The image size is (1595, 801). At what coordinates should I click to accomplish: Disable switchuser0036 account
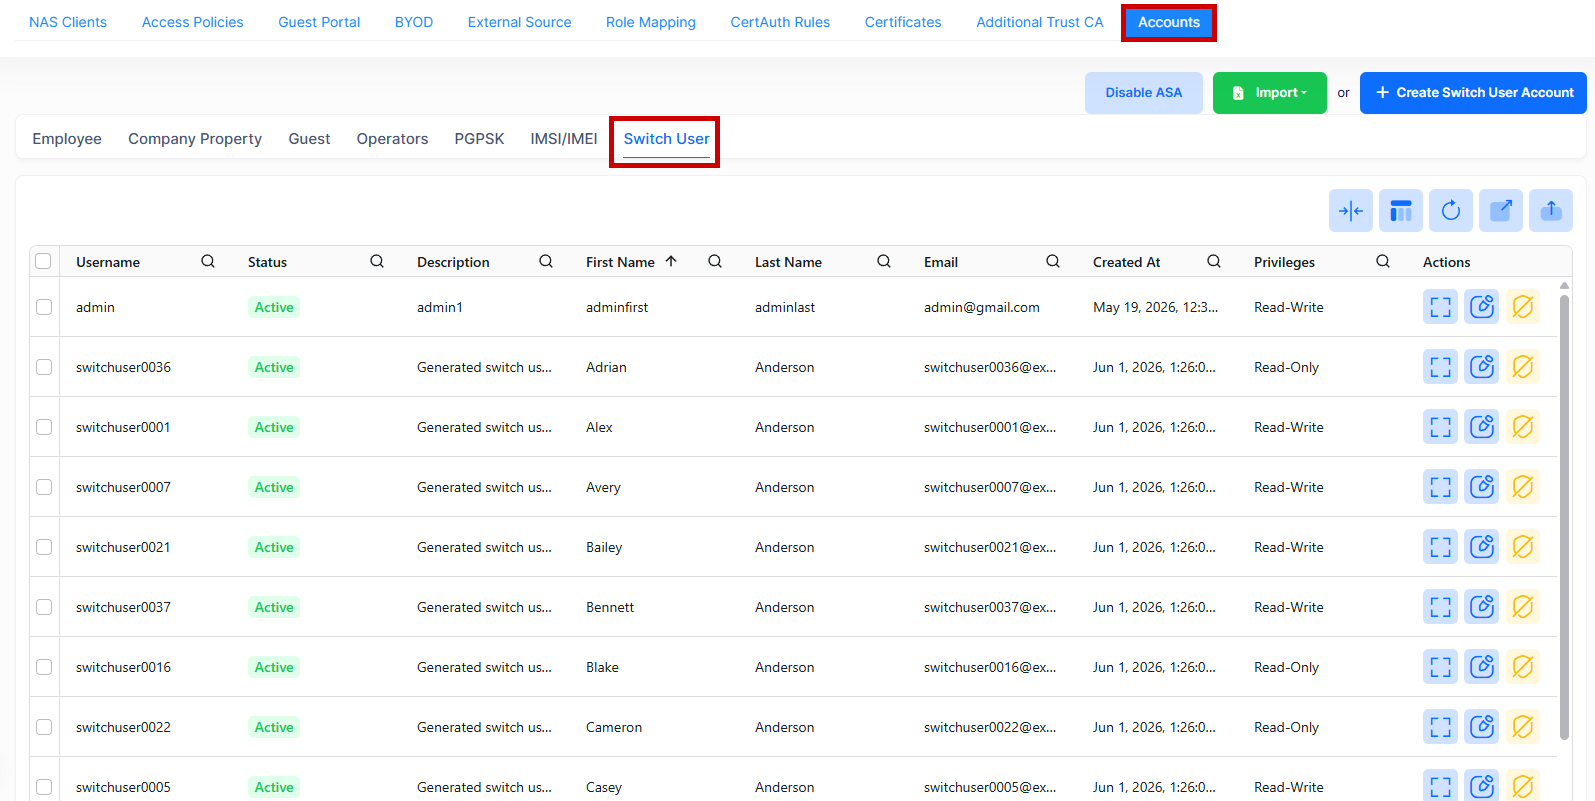click(x=1522, y=367)
